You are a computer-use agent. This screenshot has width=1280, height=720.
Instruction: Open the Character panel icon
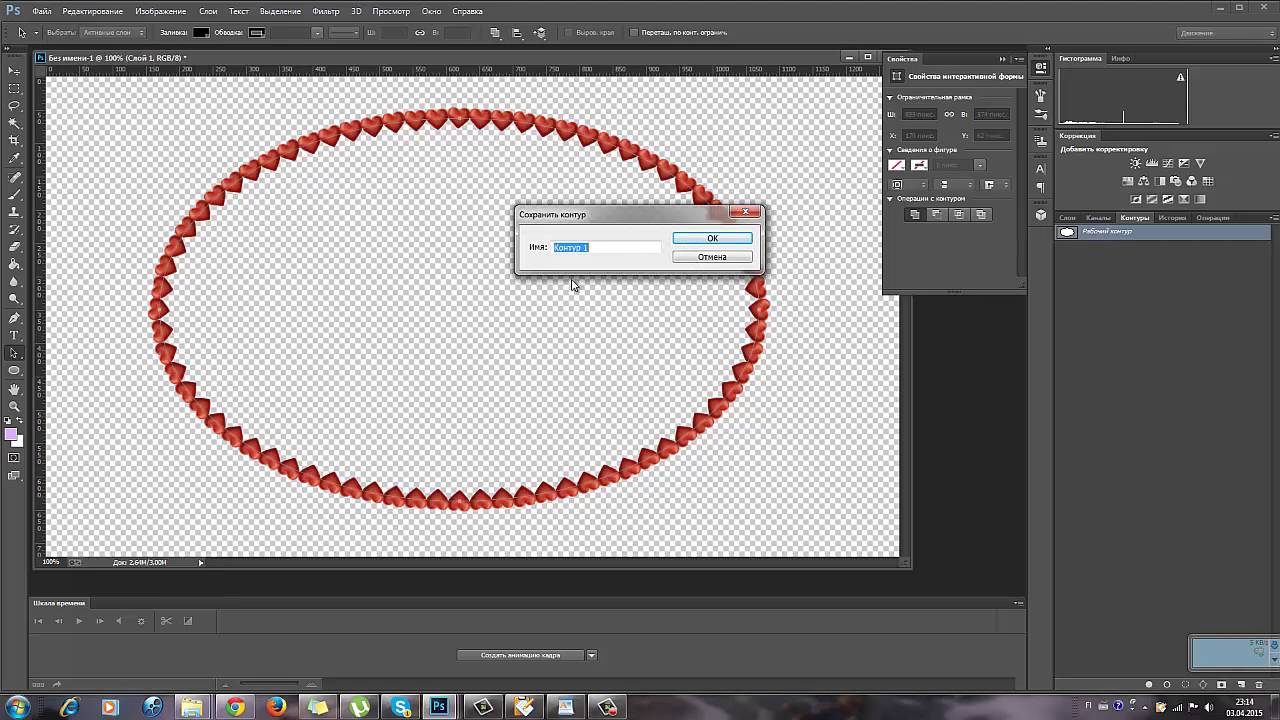pos(1041,169)
